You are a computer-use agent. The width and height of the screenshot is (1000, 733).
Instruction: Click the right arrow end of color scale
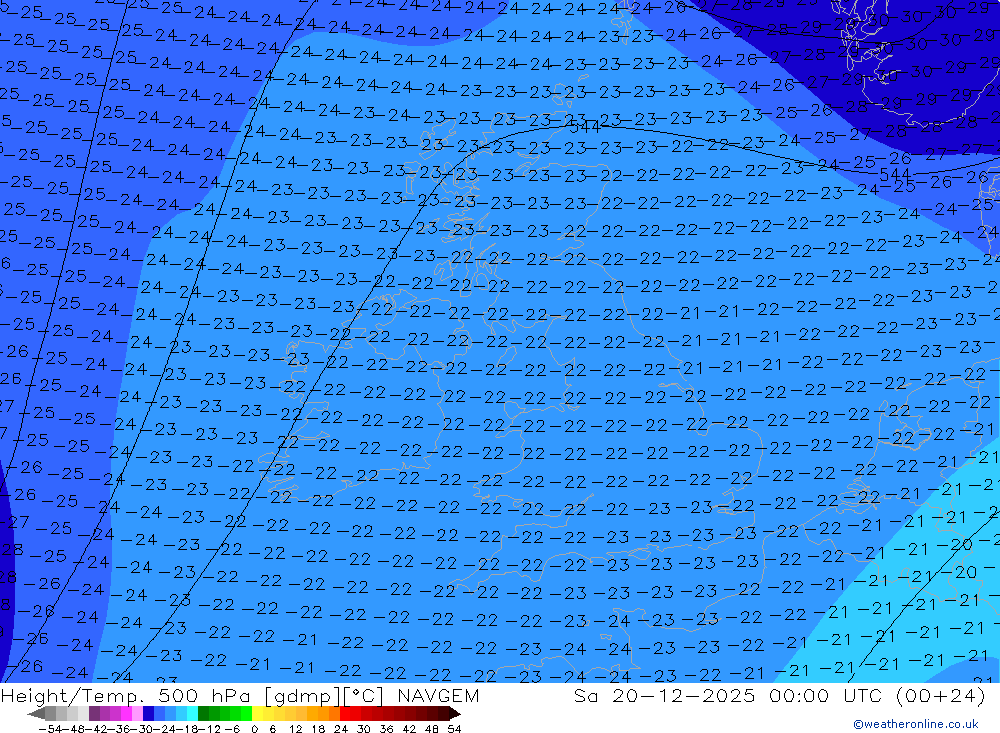tap(455, 714)
